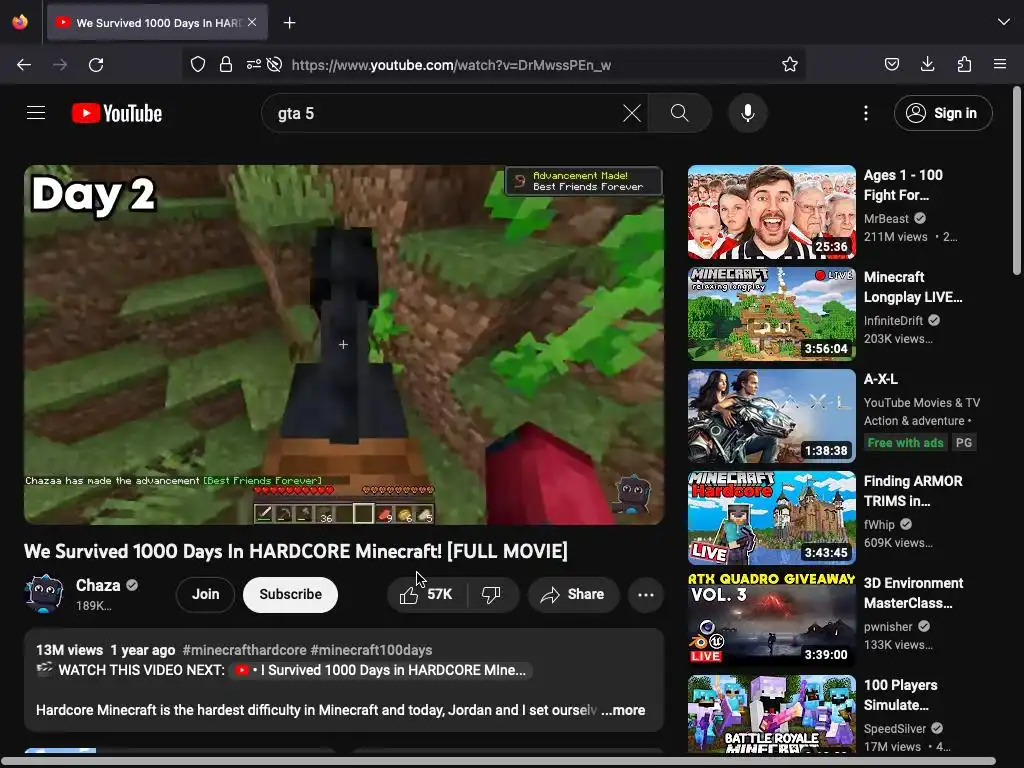This screenshot has height=768, width=1024.
Task: Open Finding ARMOR TRIMS thumbnail
Action: (771, 518)
